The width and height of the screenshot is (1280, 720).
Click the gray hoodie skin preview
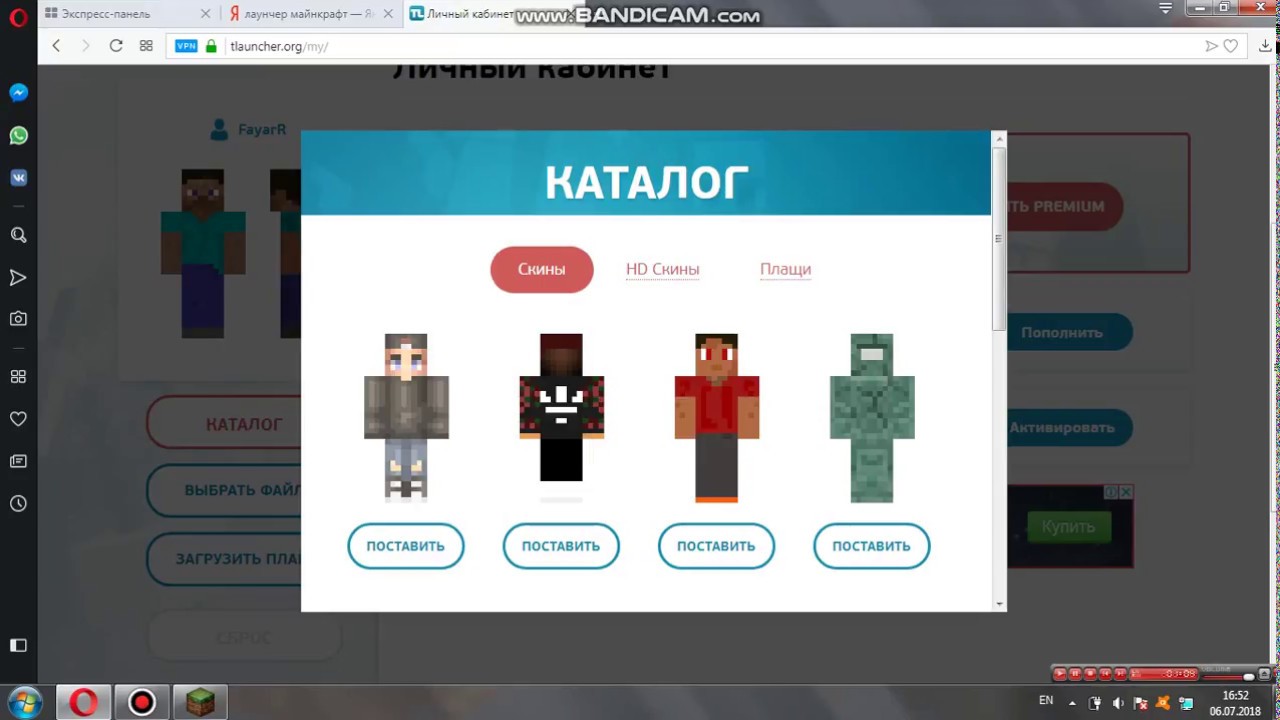pos(406,418)
